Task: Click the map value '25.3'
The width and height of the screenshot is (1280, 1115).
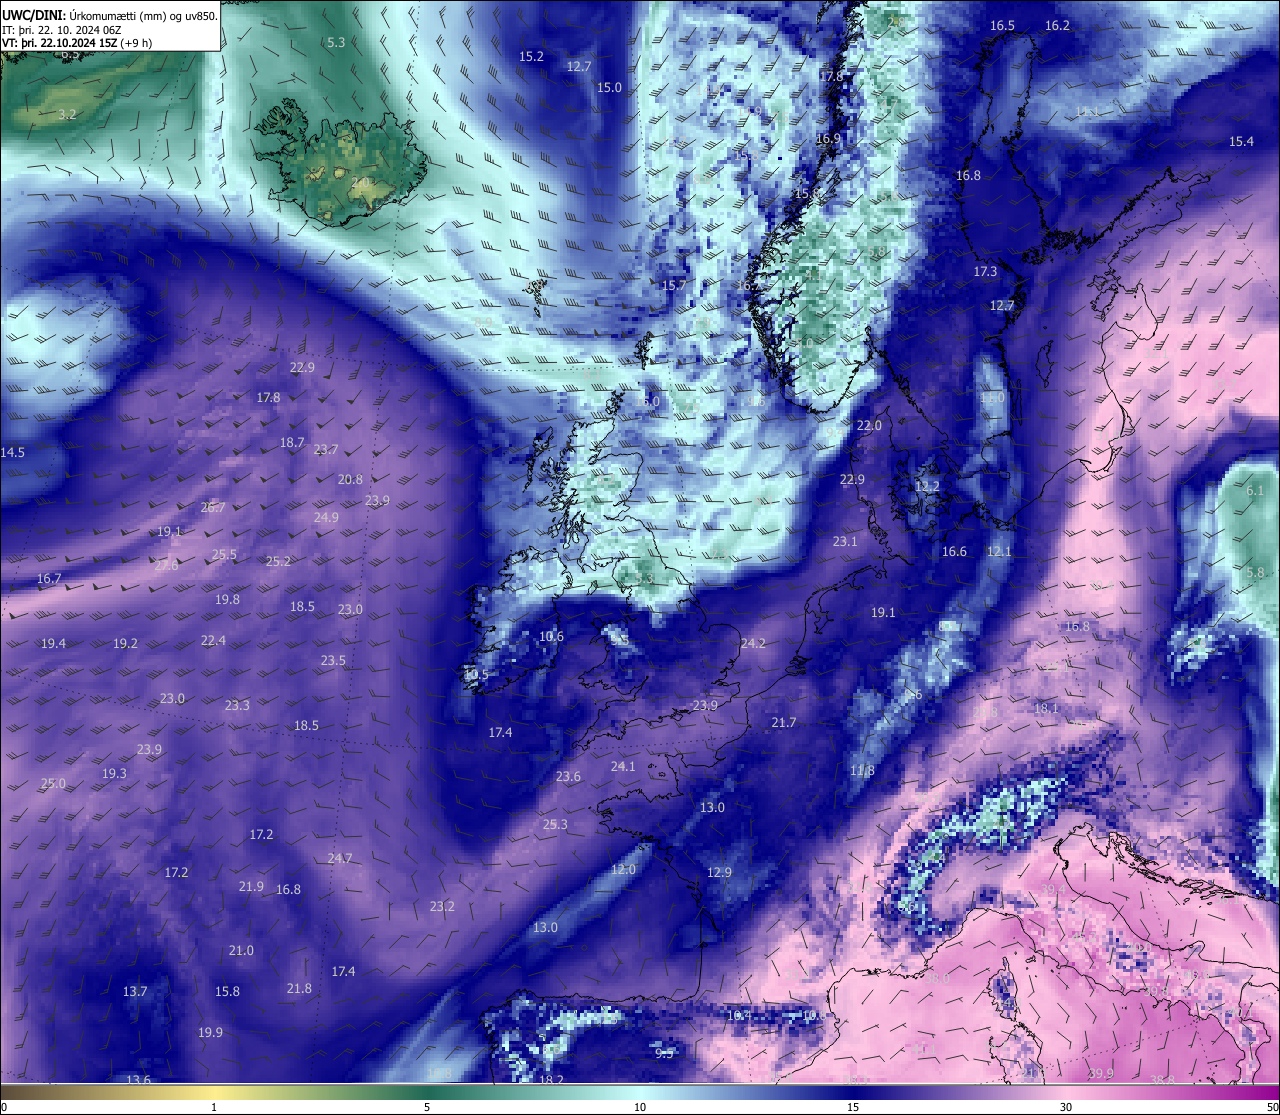Action: coord(555,824)
